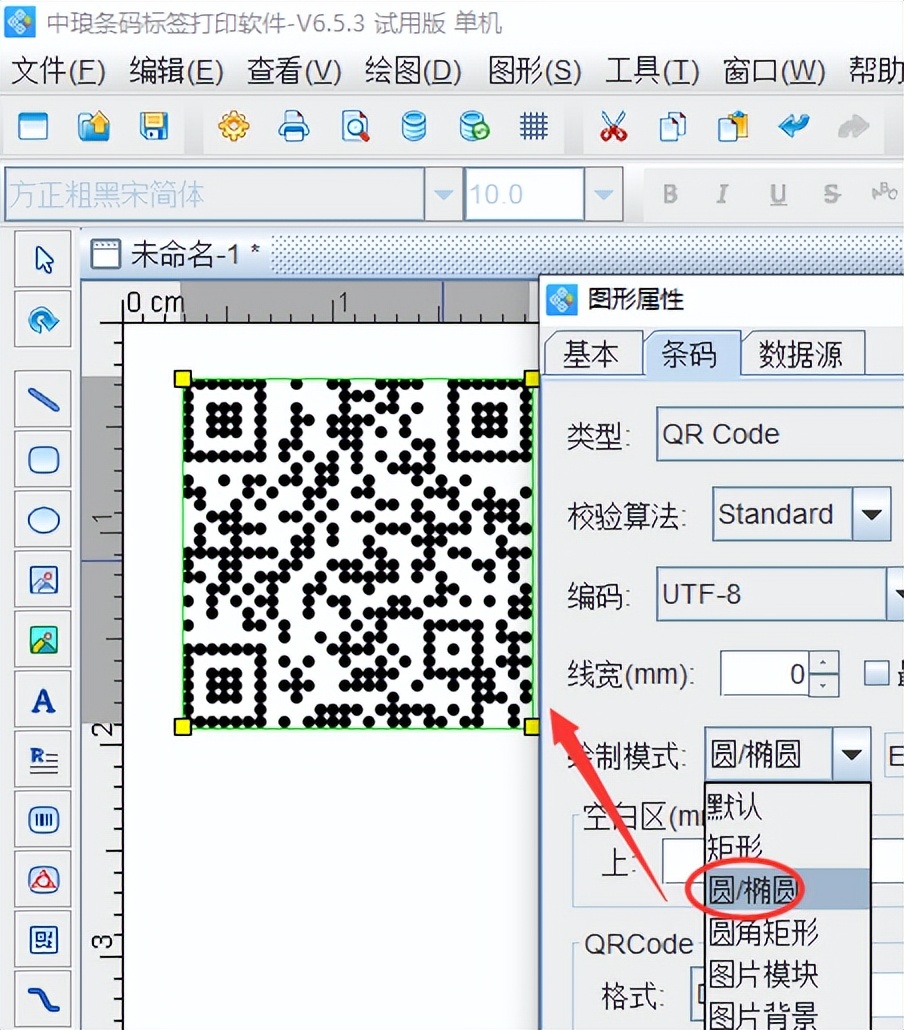Choose 图片背景 from the draw mode list
The width and height of the screenshot is (904, 1030).
pos(788,1014)
